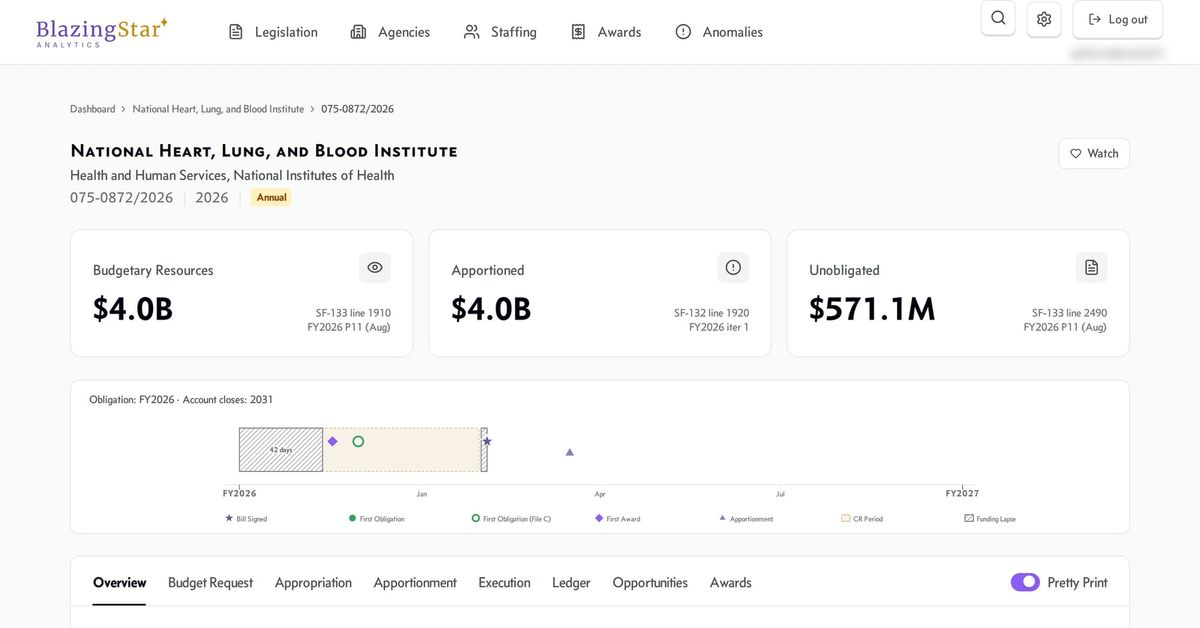The image size is (1200, 628).
Task: Click CR Period legend entry
Action: pos(862,519)
